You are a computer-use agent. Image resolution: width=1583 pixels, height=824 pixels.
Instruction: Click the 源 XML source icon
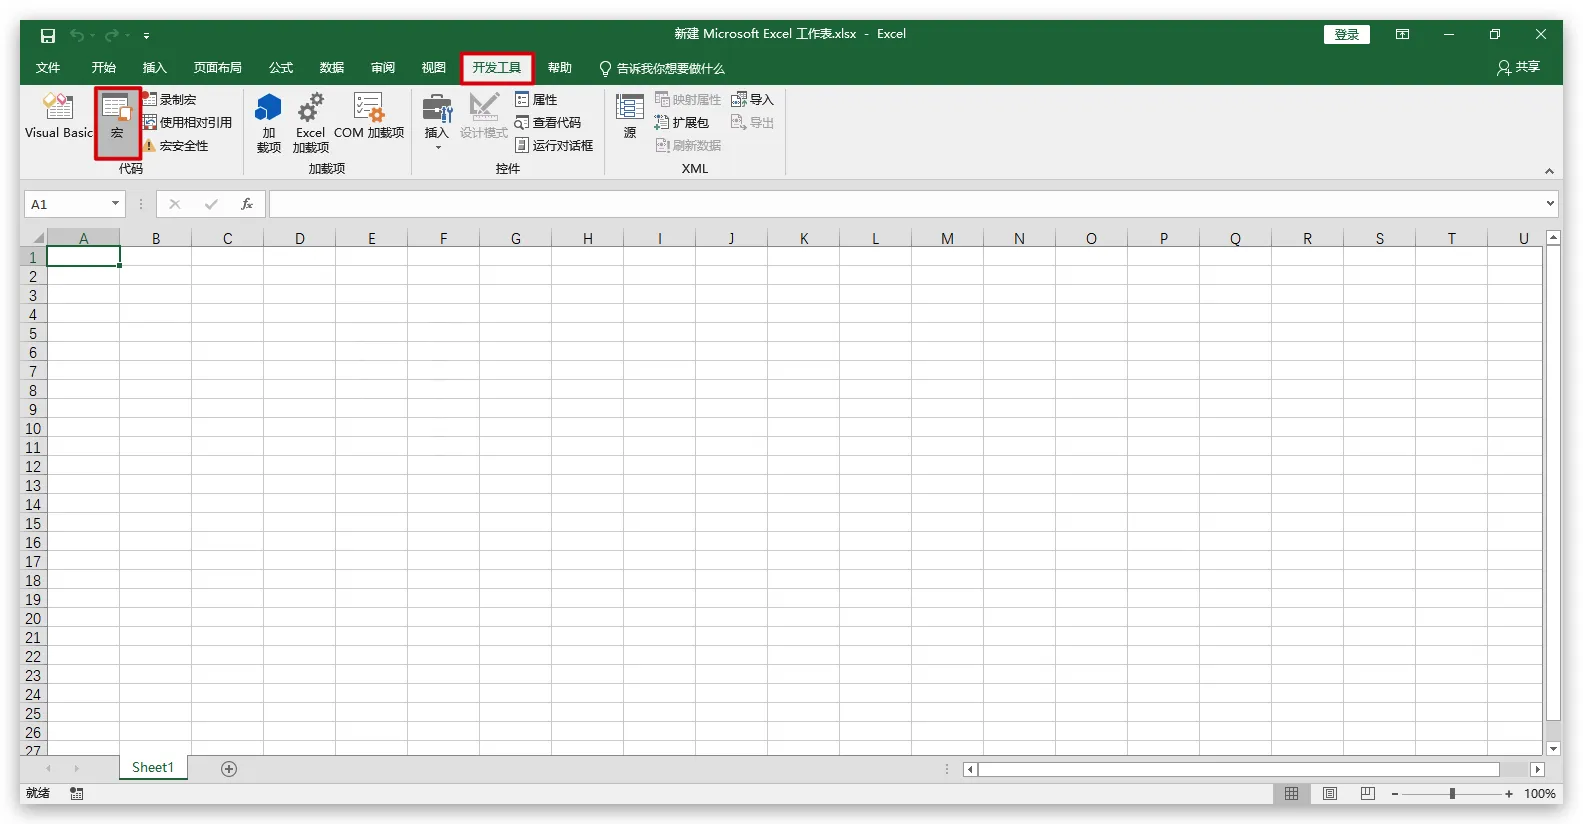coord(629,116)
